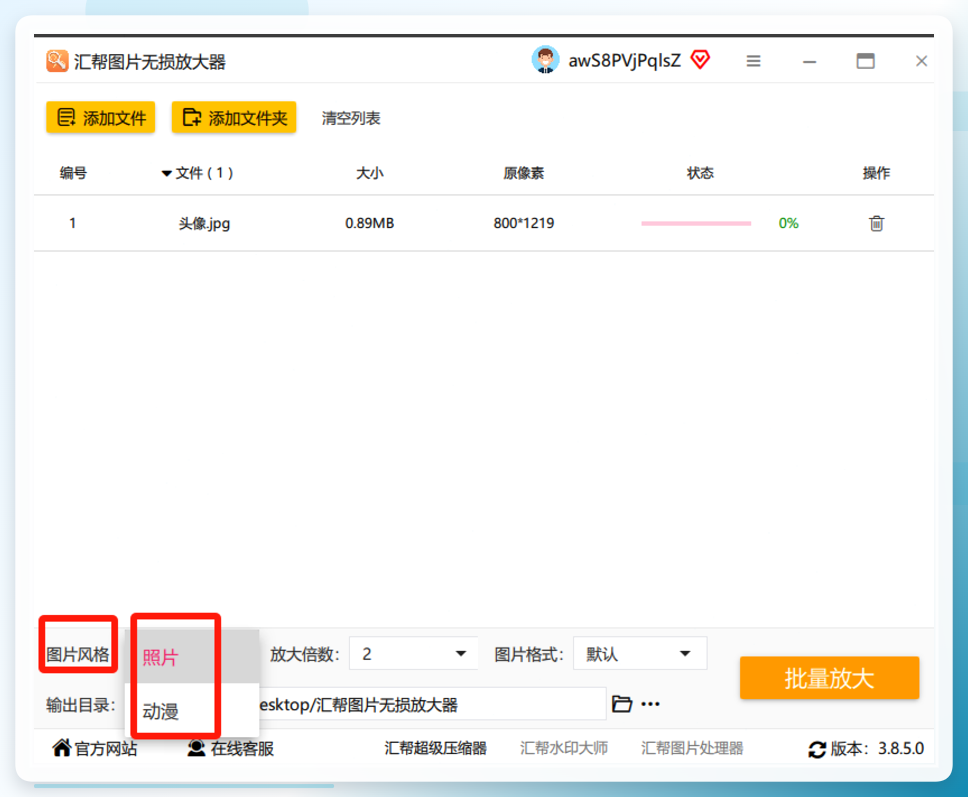Close the 汇帮图片无损放大器 window

pos(921,61)
